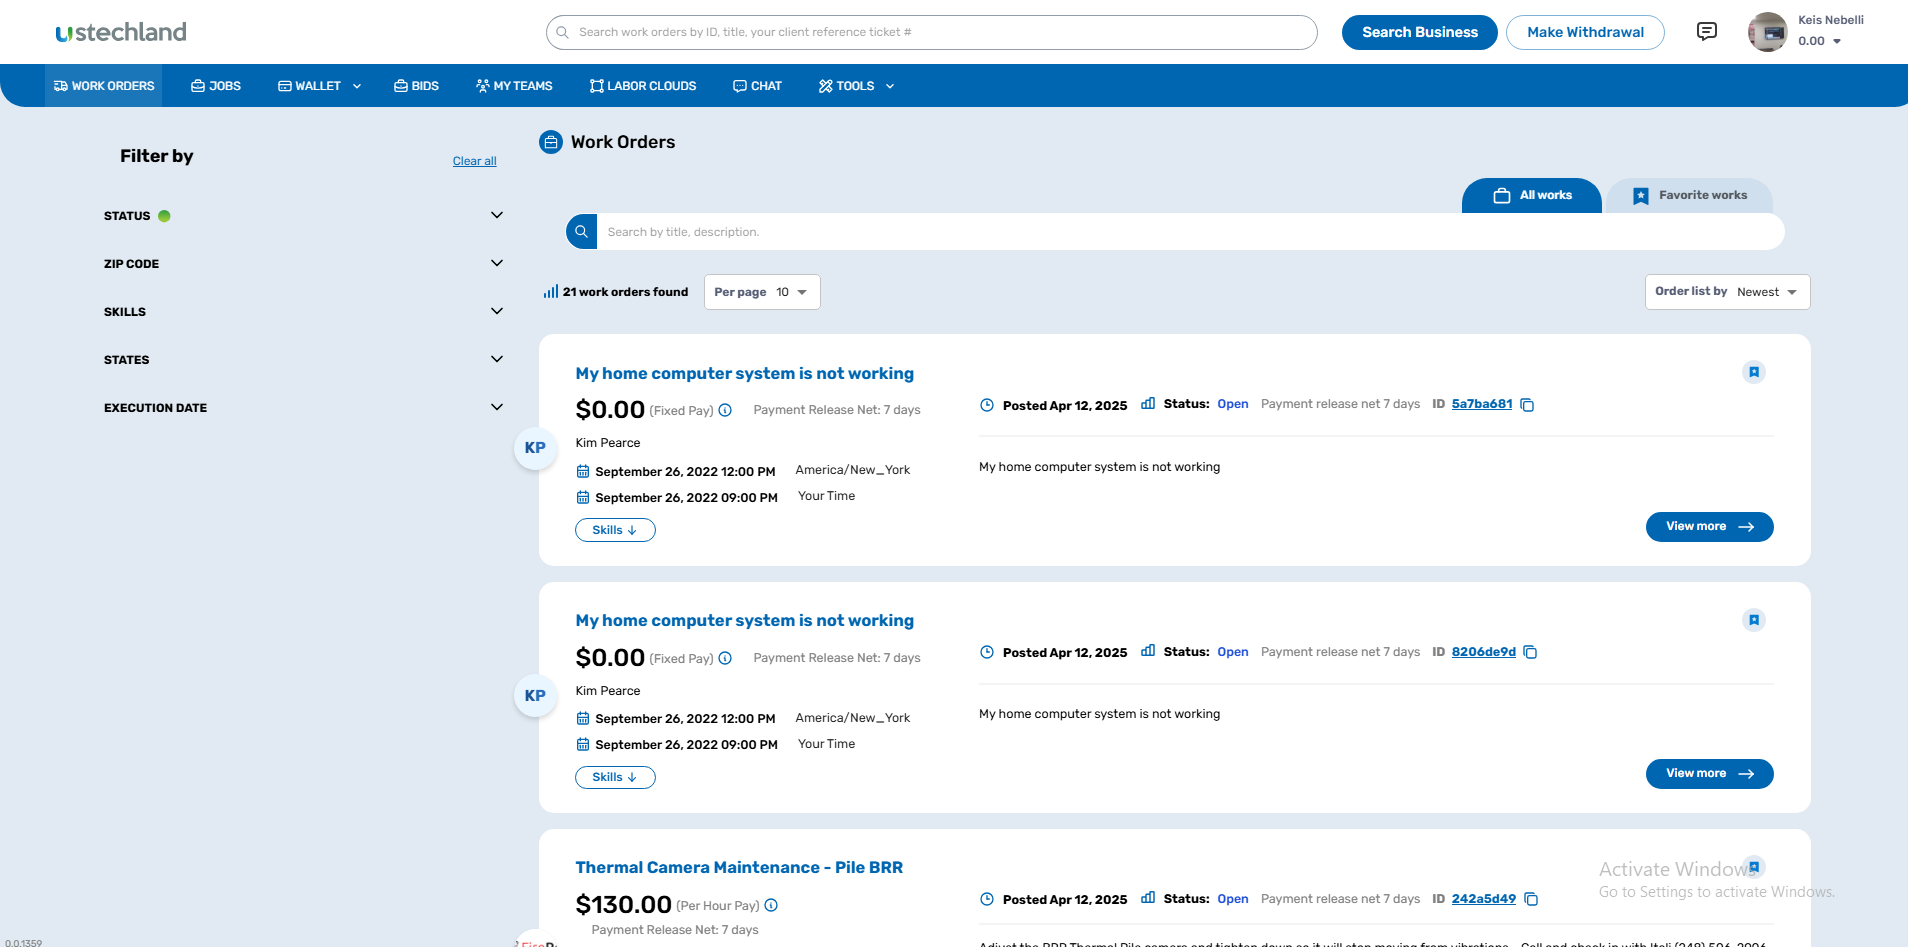This screenshot has width=1908, height=947.
Task: Bookmark the first computer system work order
Action: 1754,372
